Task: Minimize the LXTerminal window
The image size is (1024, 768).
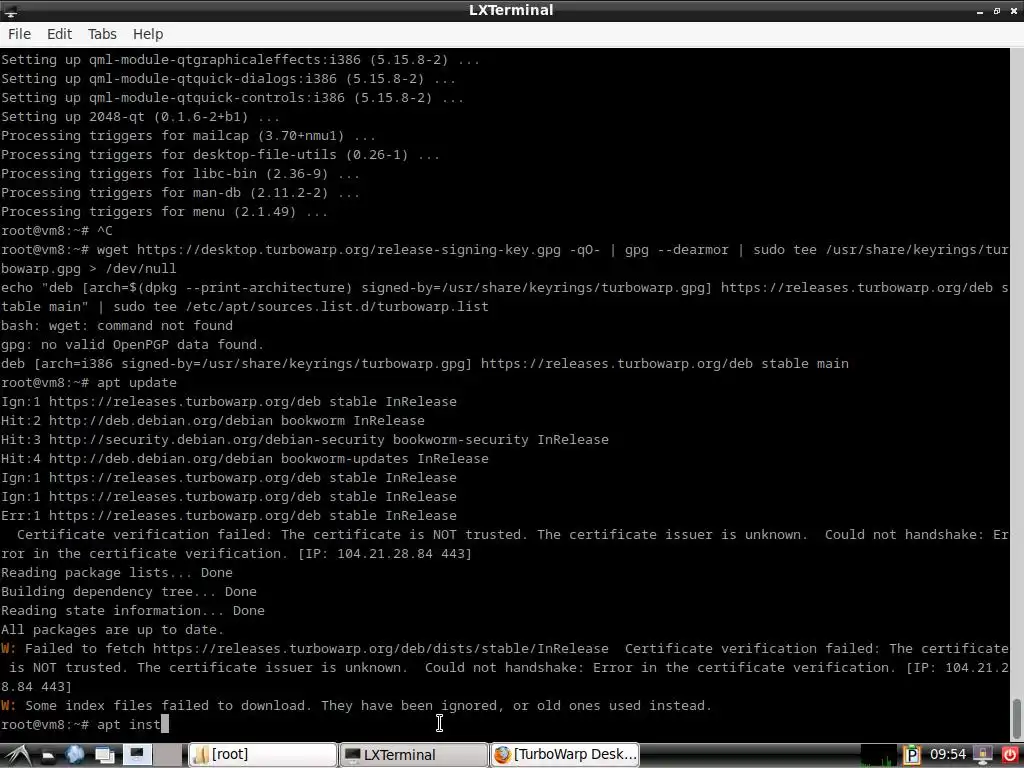Action: (x=980, y=11)
